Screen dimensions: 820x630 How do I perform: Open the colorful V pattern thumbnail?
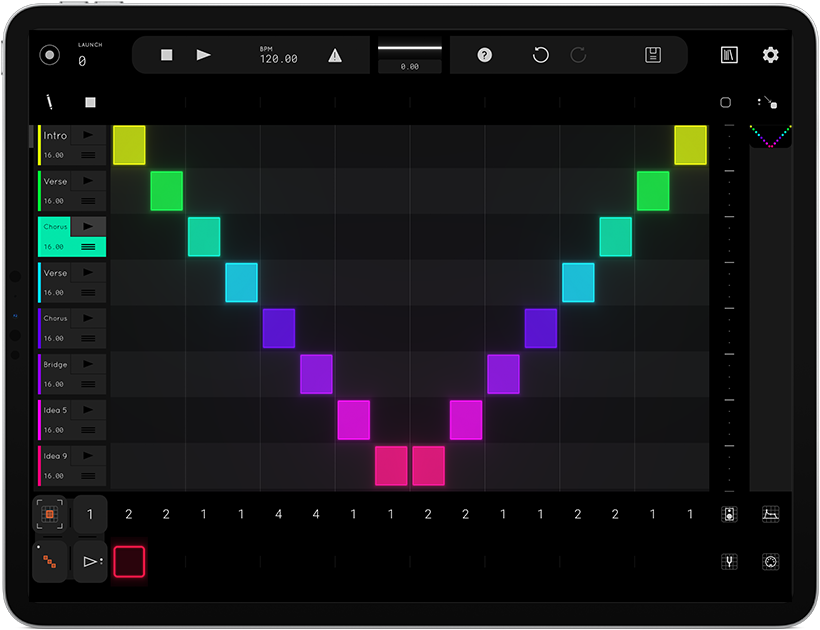point(770,136)
